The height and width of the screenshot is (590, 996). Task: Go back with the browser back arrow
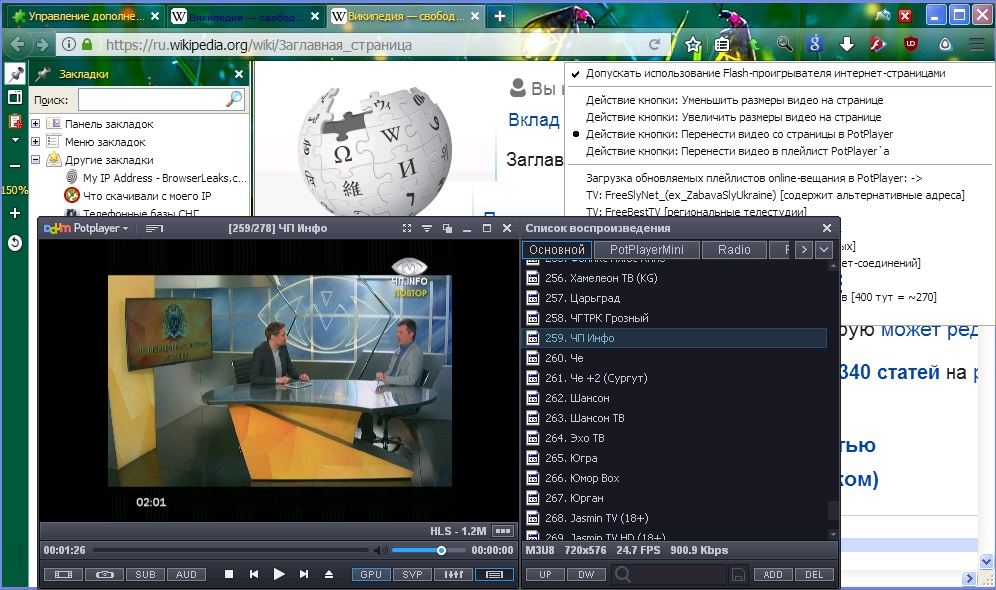coord(18,44)
